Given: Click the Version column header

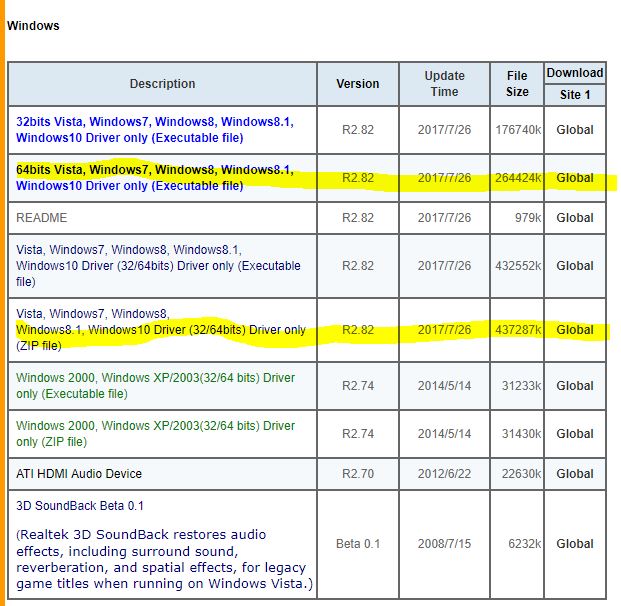Looking at the screenshot, I should (x=358, y=84).
